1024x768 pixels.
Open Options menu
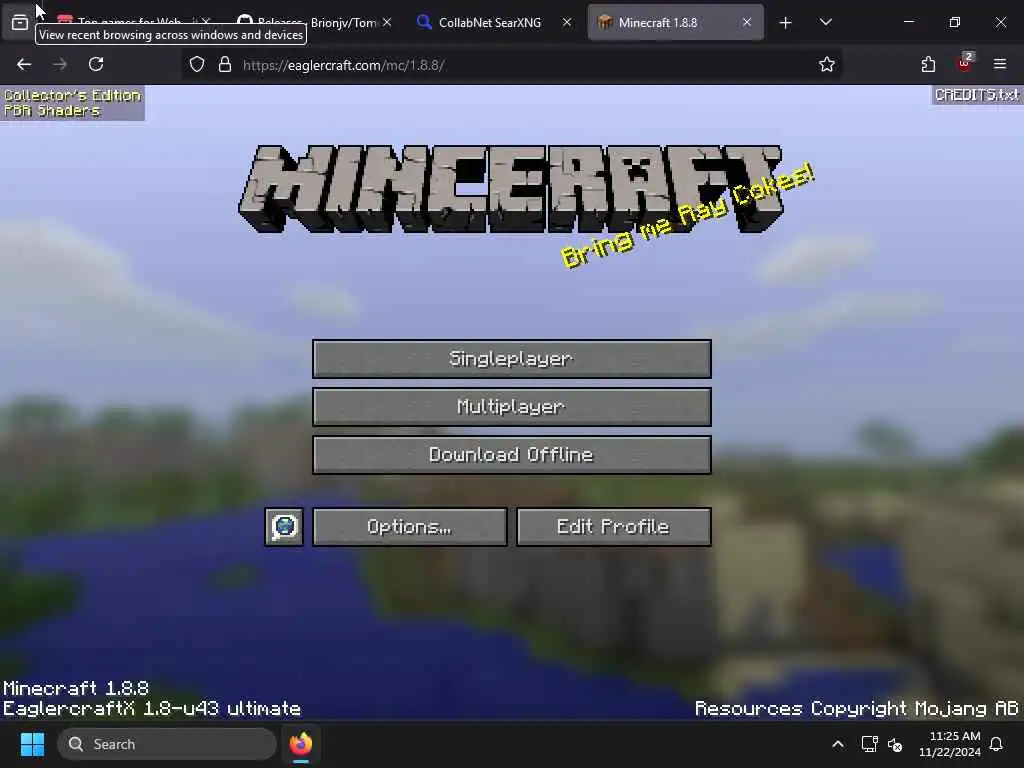tap(409, 526)
